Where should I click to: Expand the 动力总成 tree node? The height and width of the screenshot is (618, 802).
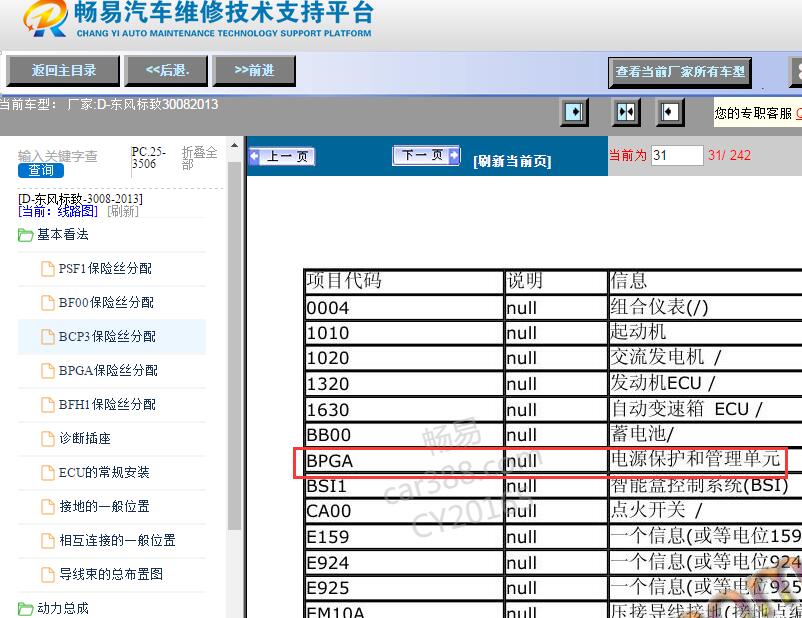62,608
